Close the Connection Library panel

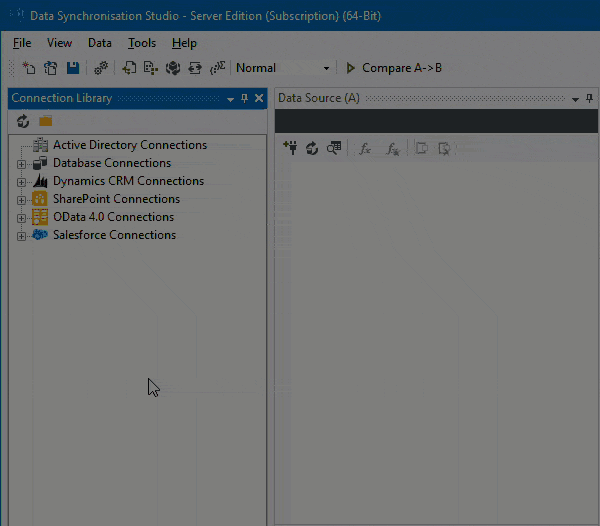259,98
